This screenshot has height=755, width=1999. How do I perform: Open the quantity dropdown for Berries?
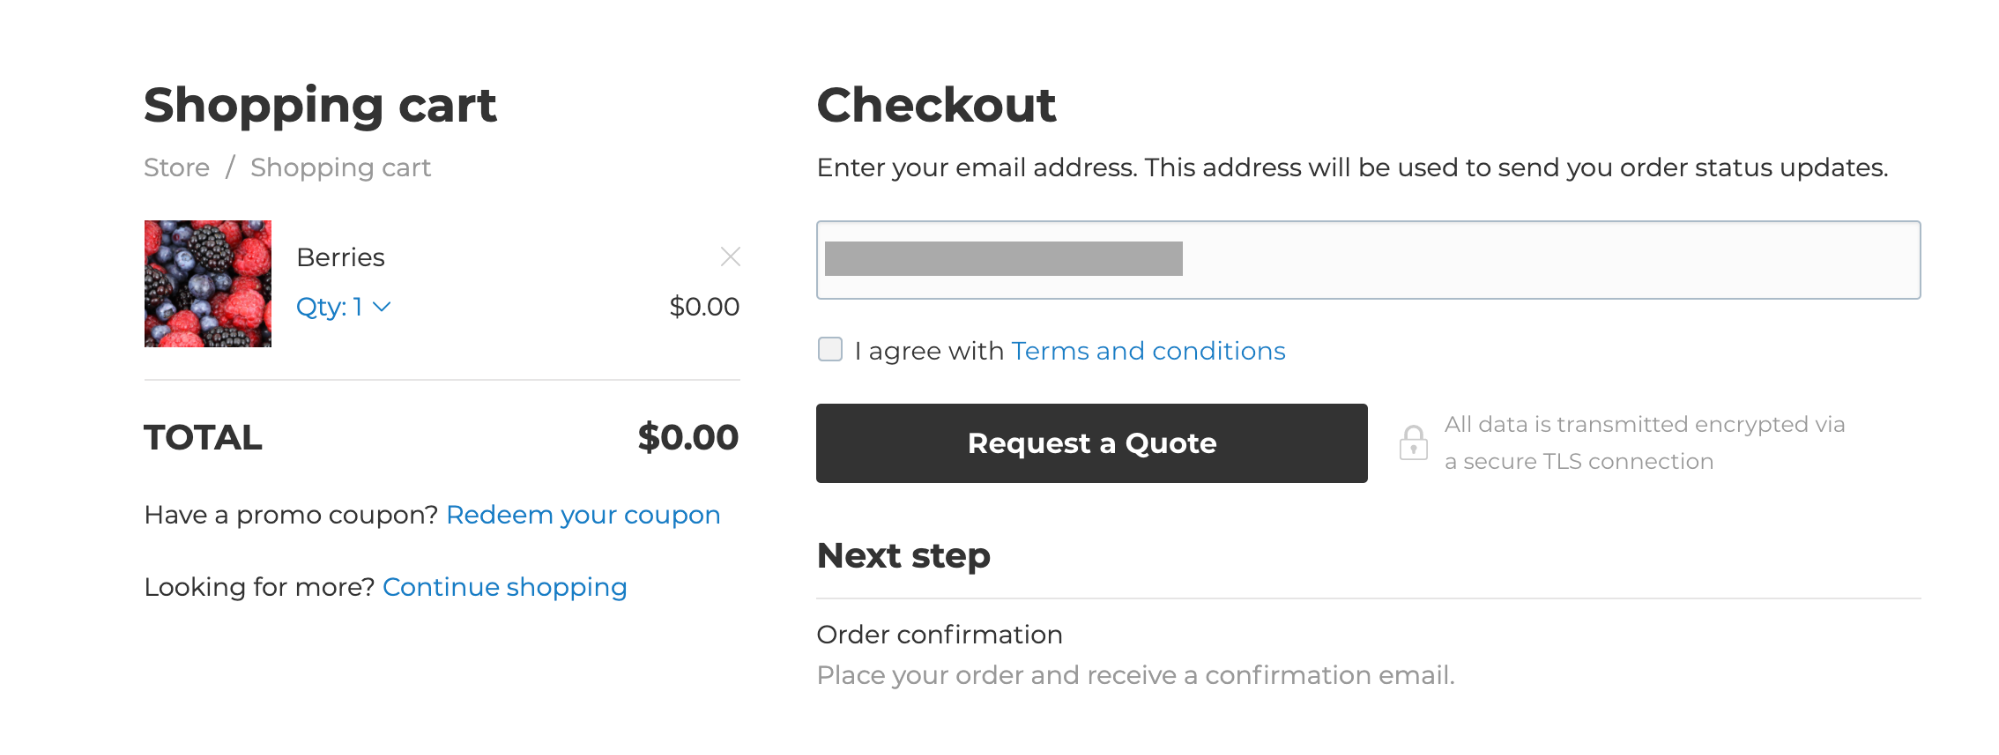coord(344,307)
